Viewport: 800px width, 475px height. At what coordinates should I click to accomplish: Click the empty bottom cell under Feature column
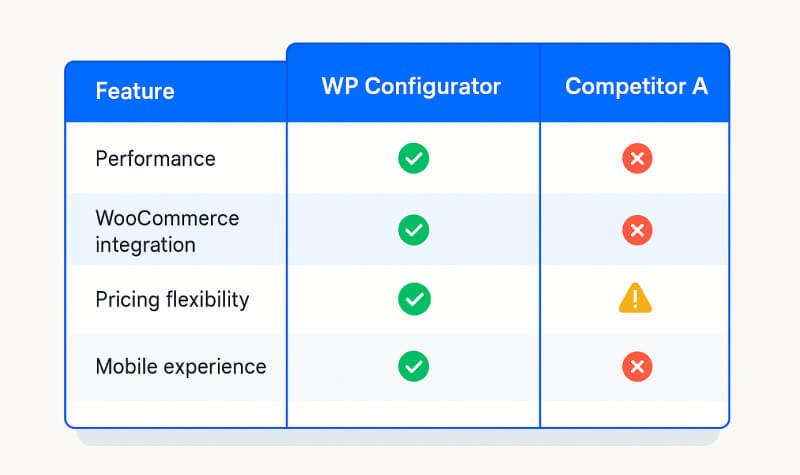(176, 412)
